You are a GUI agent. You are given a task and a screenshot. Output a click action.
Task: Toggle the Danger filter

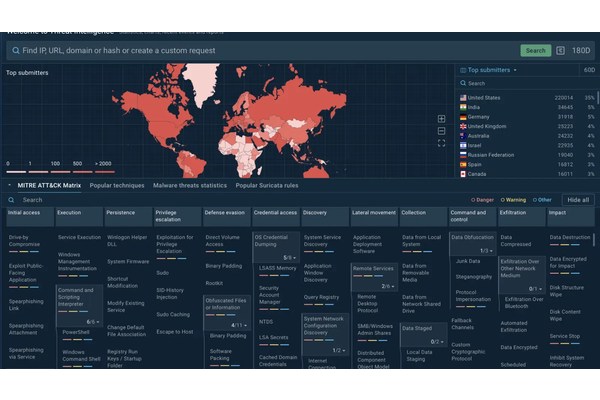coord(482,200)
